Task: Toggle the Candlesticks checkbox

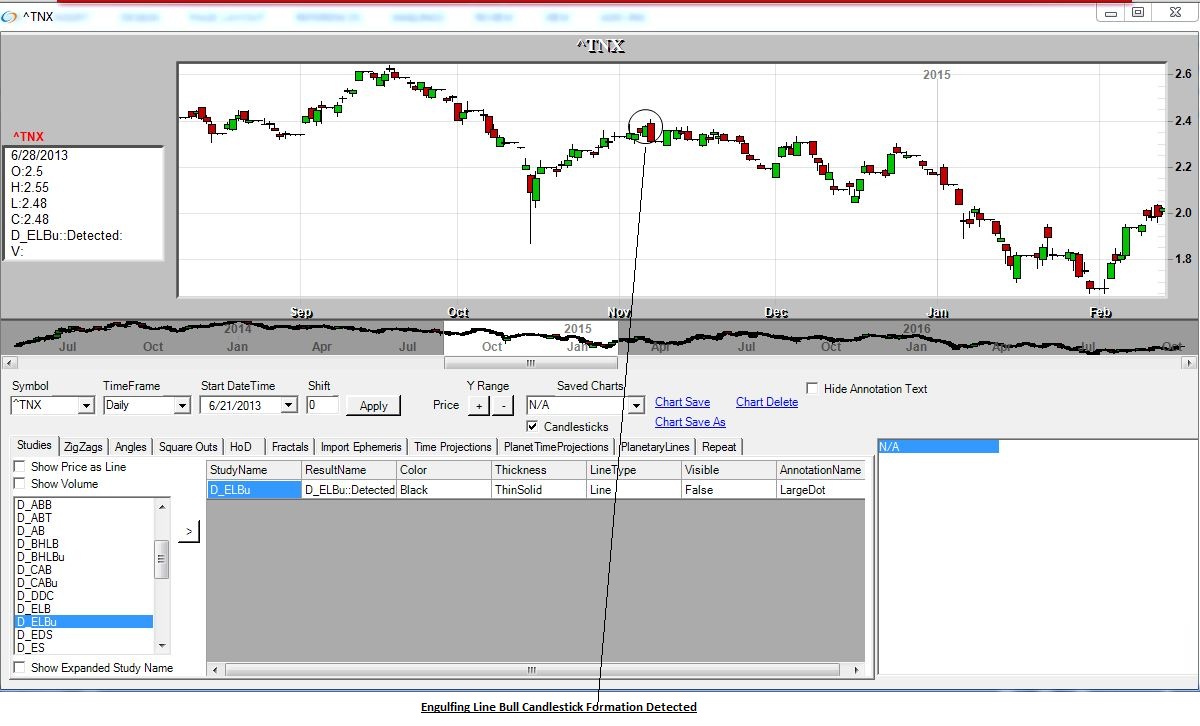Action: pos(533,427)
